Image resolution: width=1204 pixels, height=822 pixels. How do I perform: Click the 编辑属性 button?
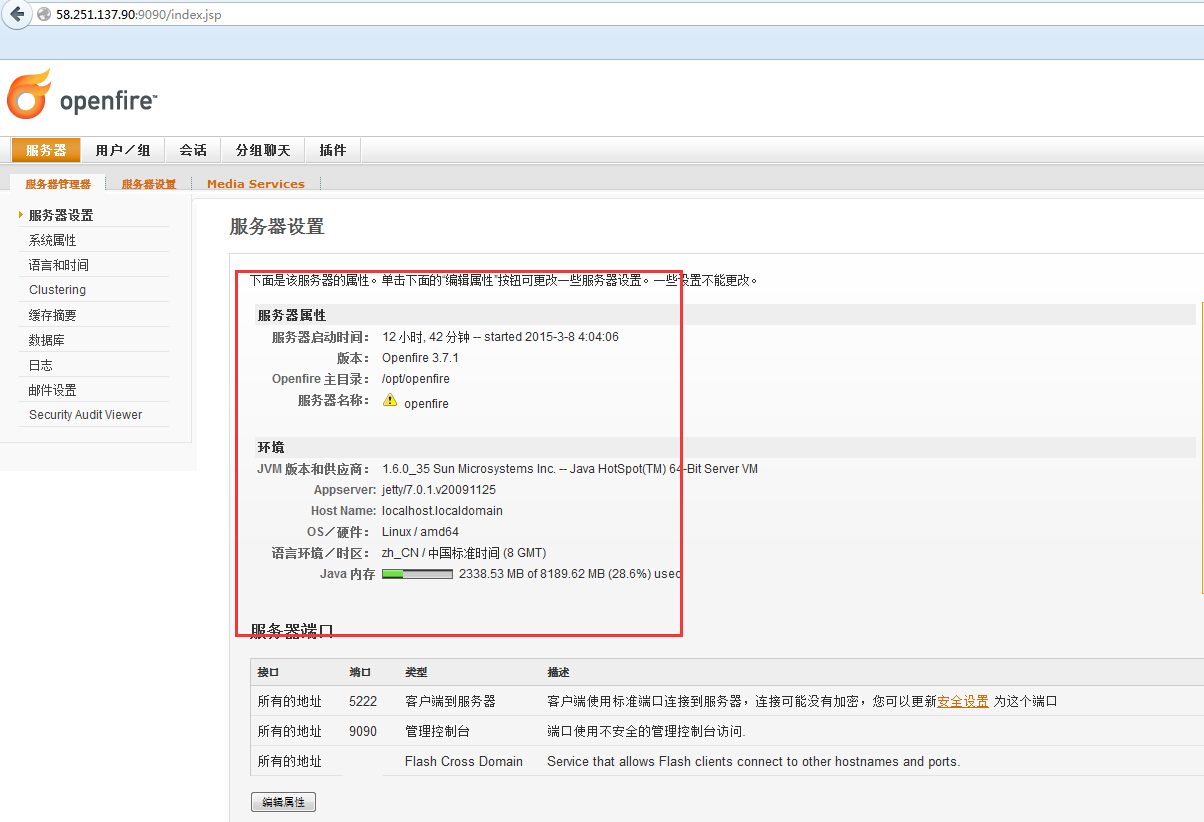coord(283,802)
